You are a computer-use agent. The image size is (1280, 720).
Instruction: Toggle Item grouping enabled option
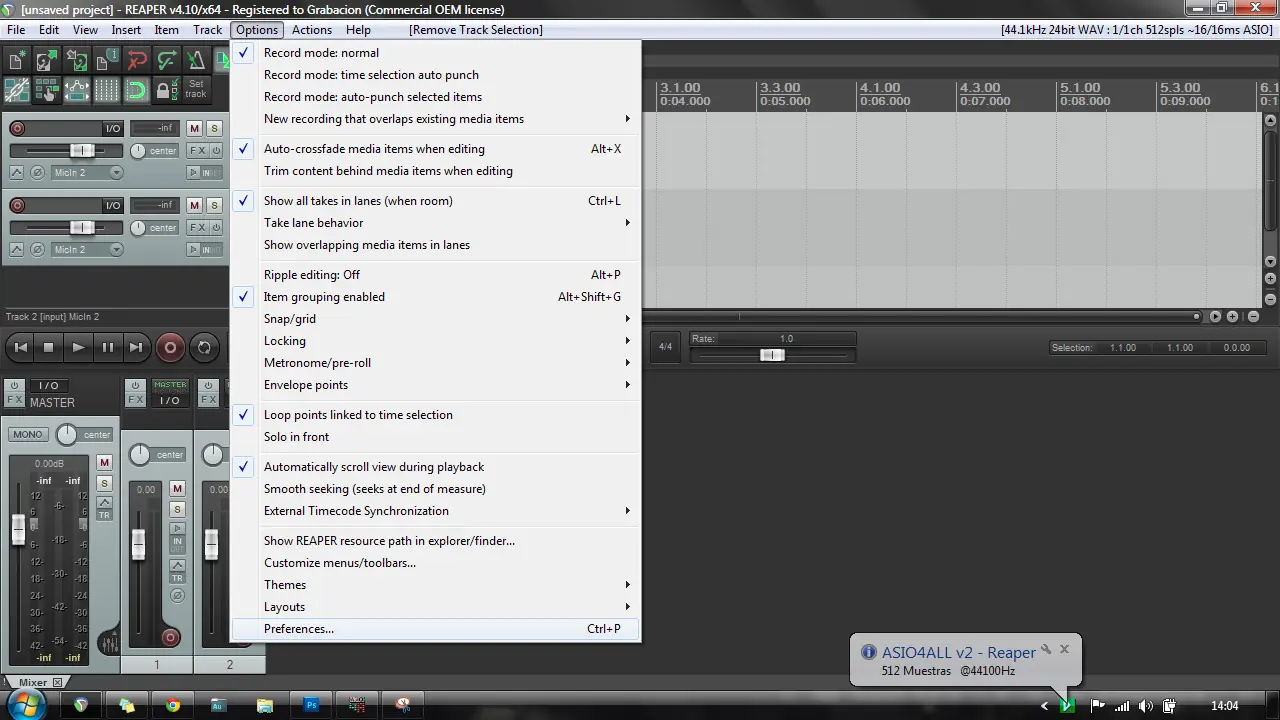(437, 297)
